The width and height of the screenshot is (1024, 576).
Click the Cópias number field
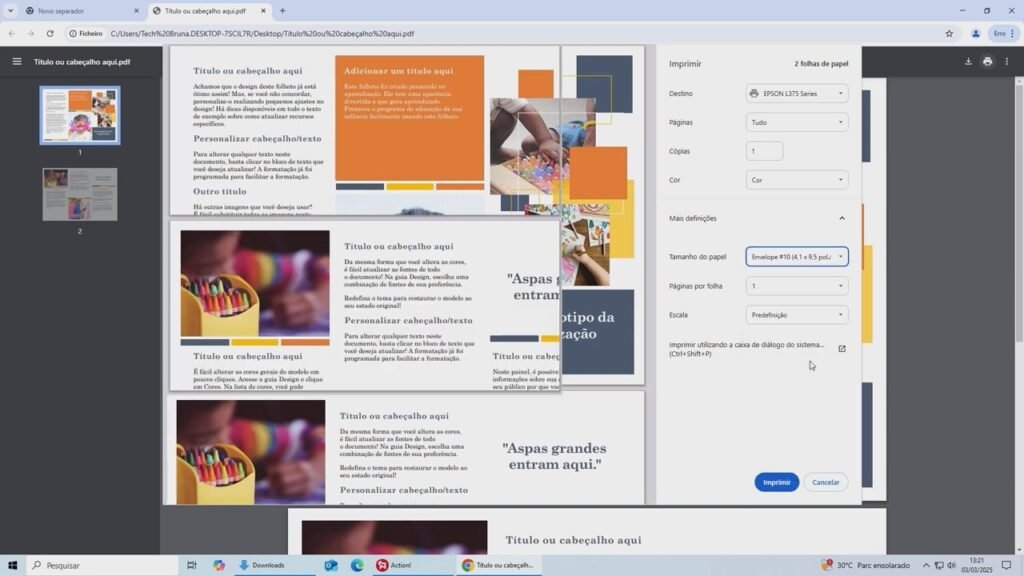[x=765, y=151]
